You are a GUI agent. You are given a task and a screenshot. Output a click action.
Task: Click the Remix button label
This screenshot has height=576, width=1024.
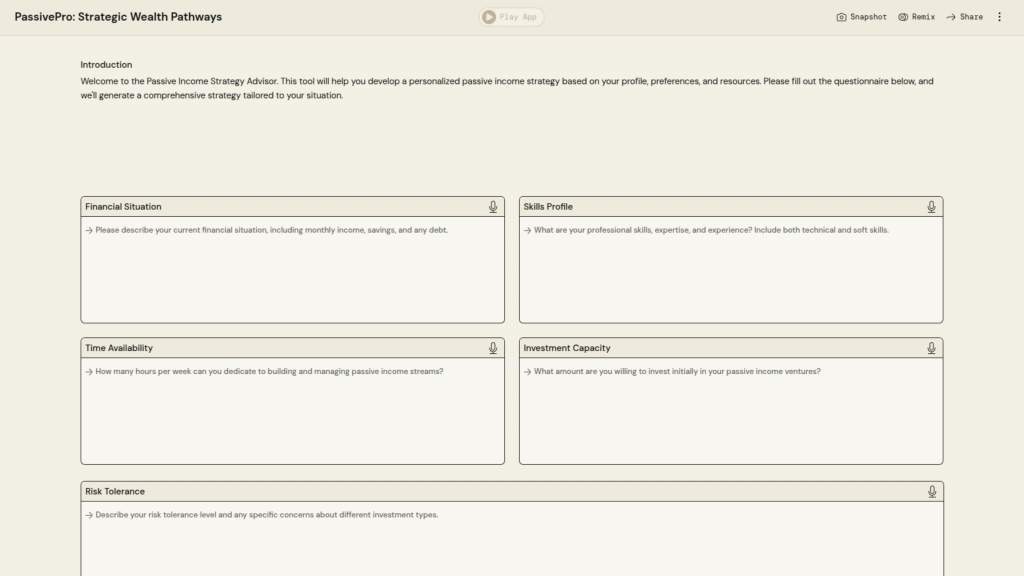click(x=923, y=17)
